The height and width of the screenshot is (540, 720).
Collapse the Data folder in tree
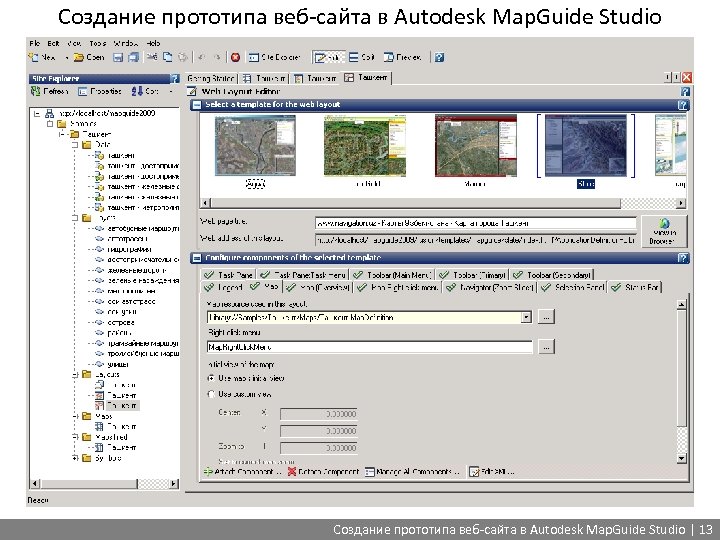point(75,145)
